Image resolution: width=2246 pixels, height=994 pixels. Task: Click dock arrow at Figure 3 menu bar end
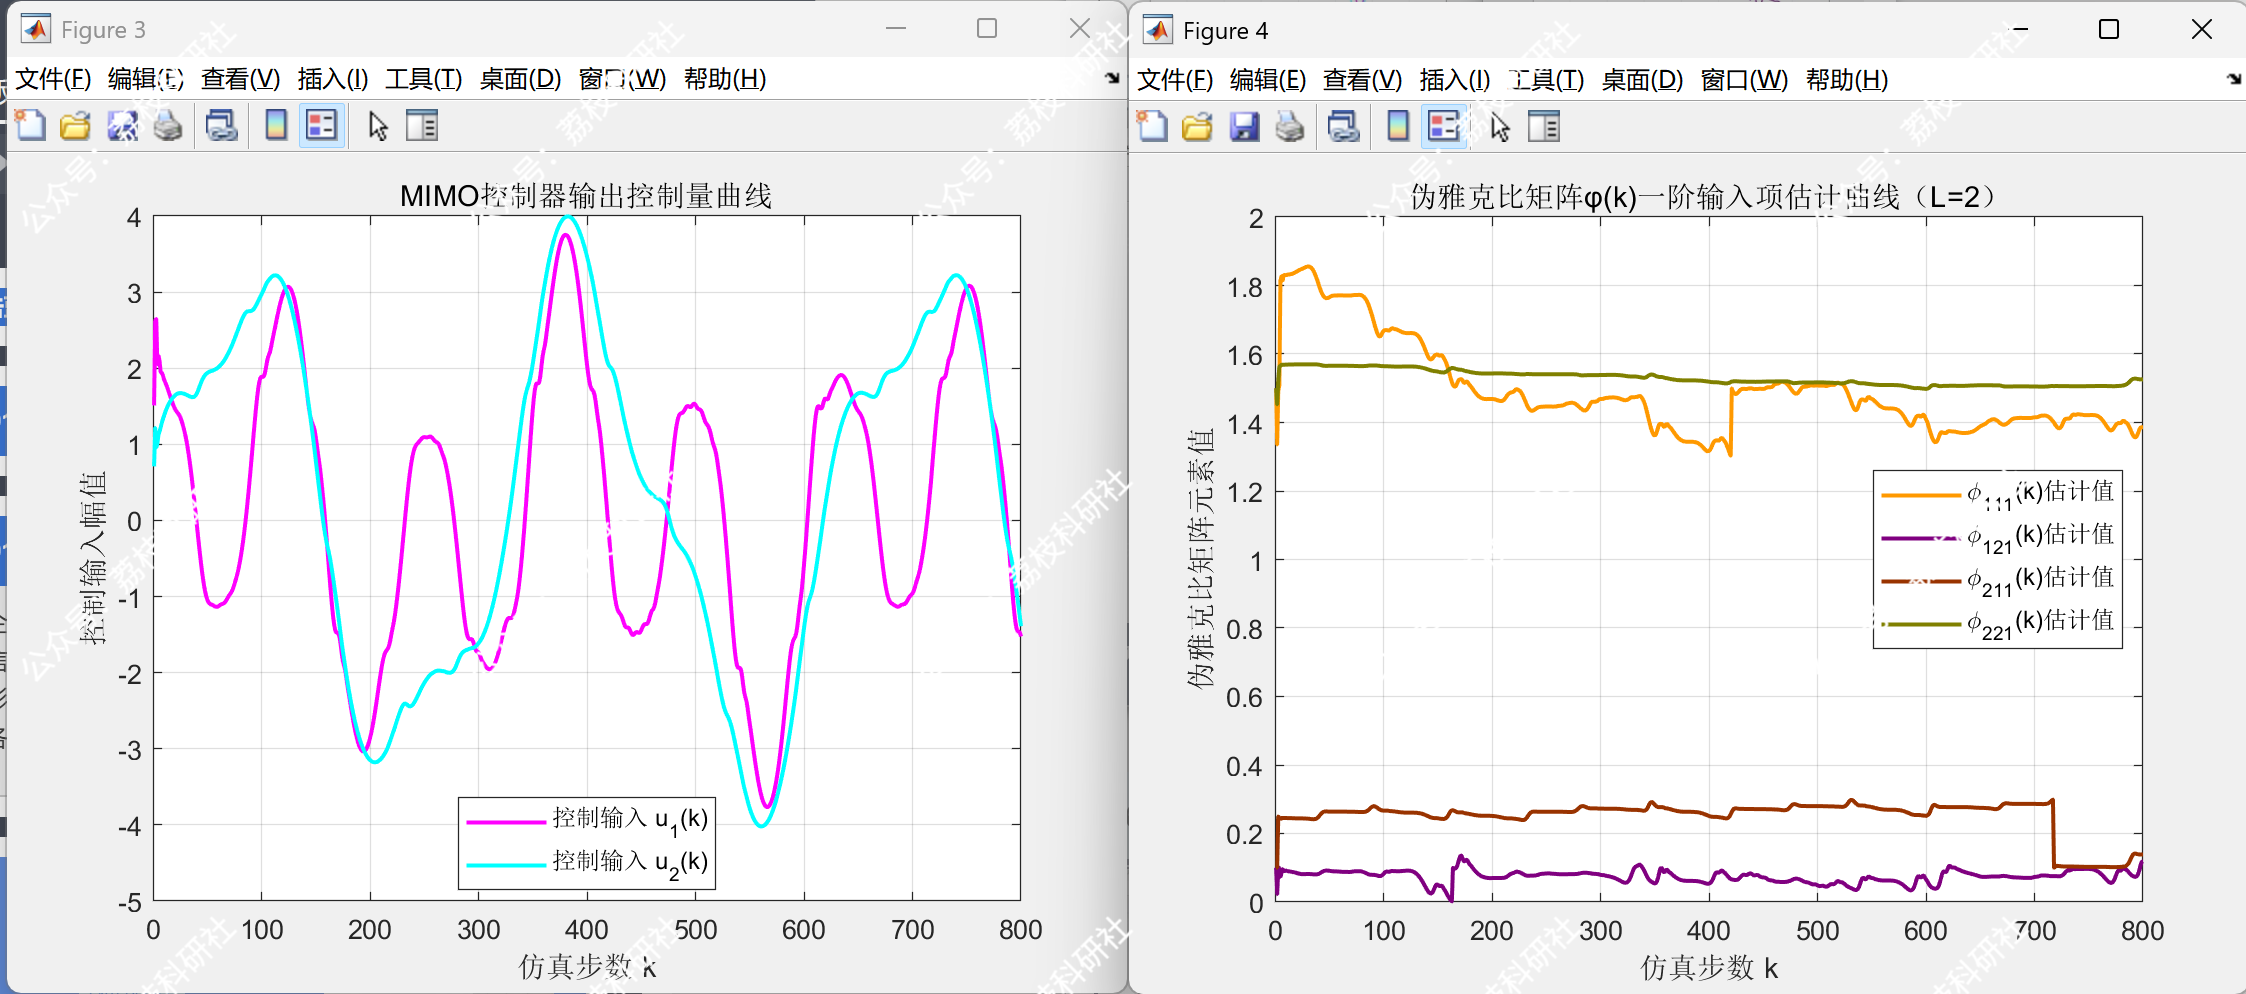1112,78
